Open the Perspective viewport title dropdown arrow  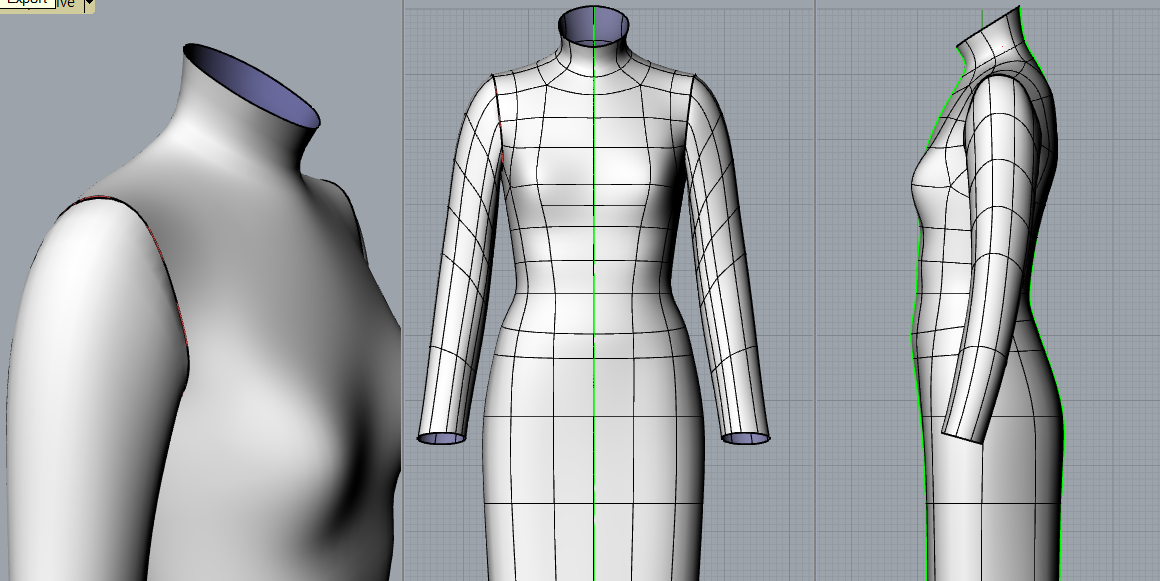click(89, 5)
